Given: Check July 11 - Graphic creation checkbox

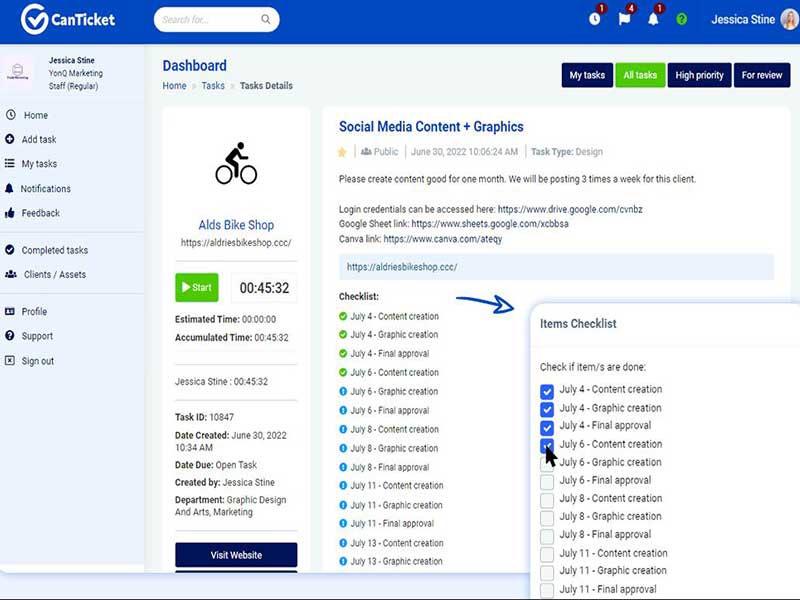Looking at the screenshot, I should [x=547, y=572].
